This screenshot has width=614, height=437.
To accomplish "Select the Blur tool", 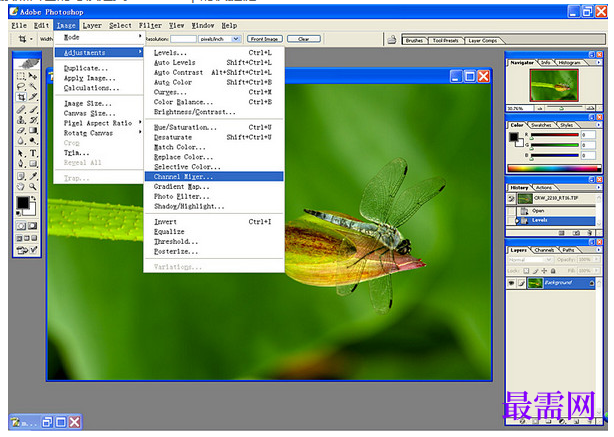I will (21, 141).
